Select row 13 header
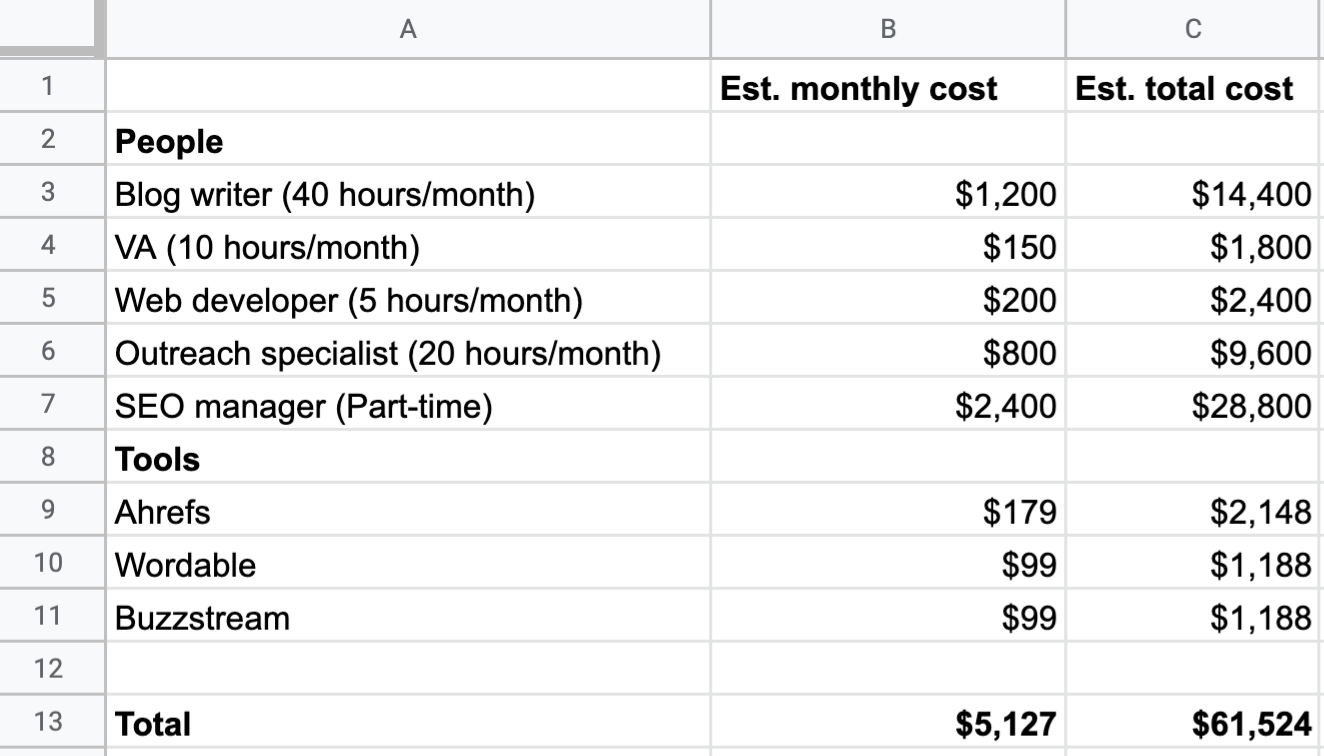 tap(50, 722)
